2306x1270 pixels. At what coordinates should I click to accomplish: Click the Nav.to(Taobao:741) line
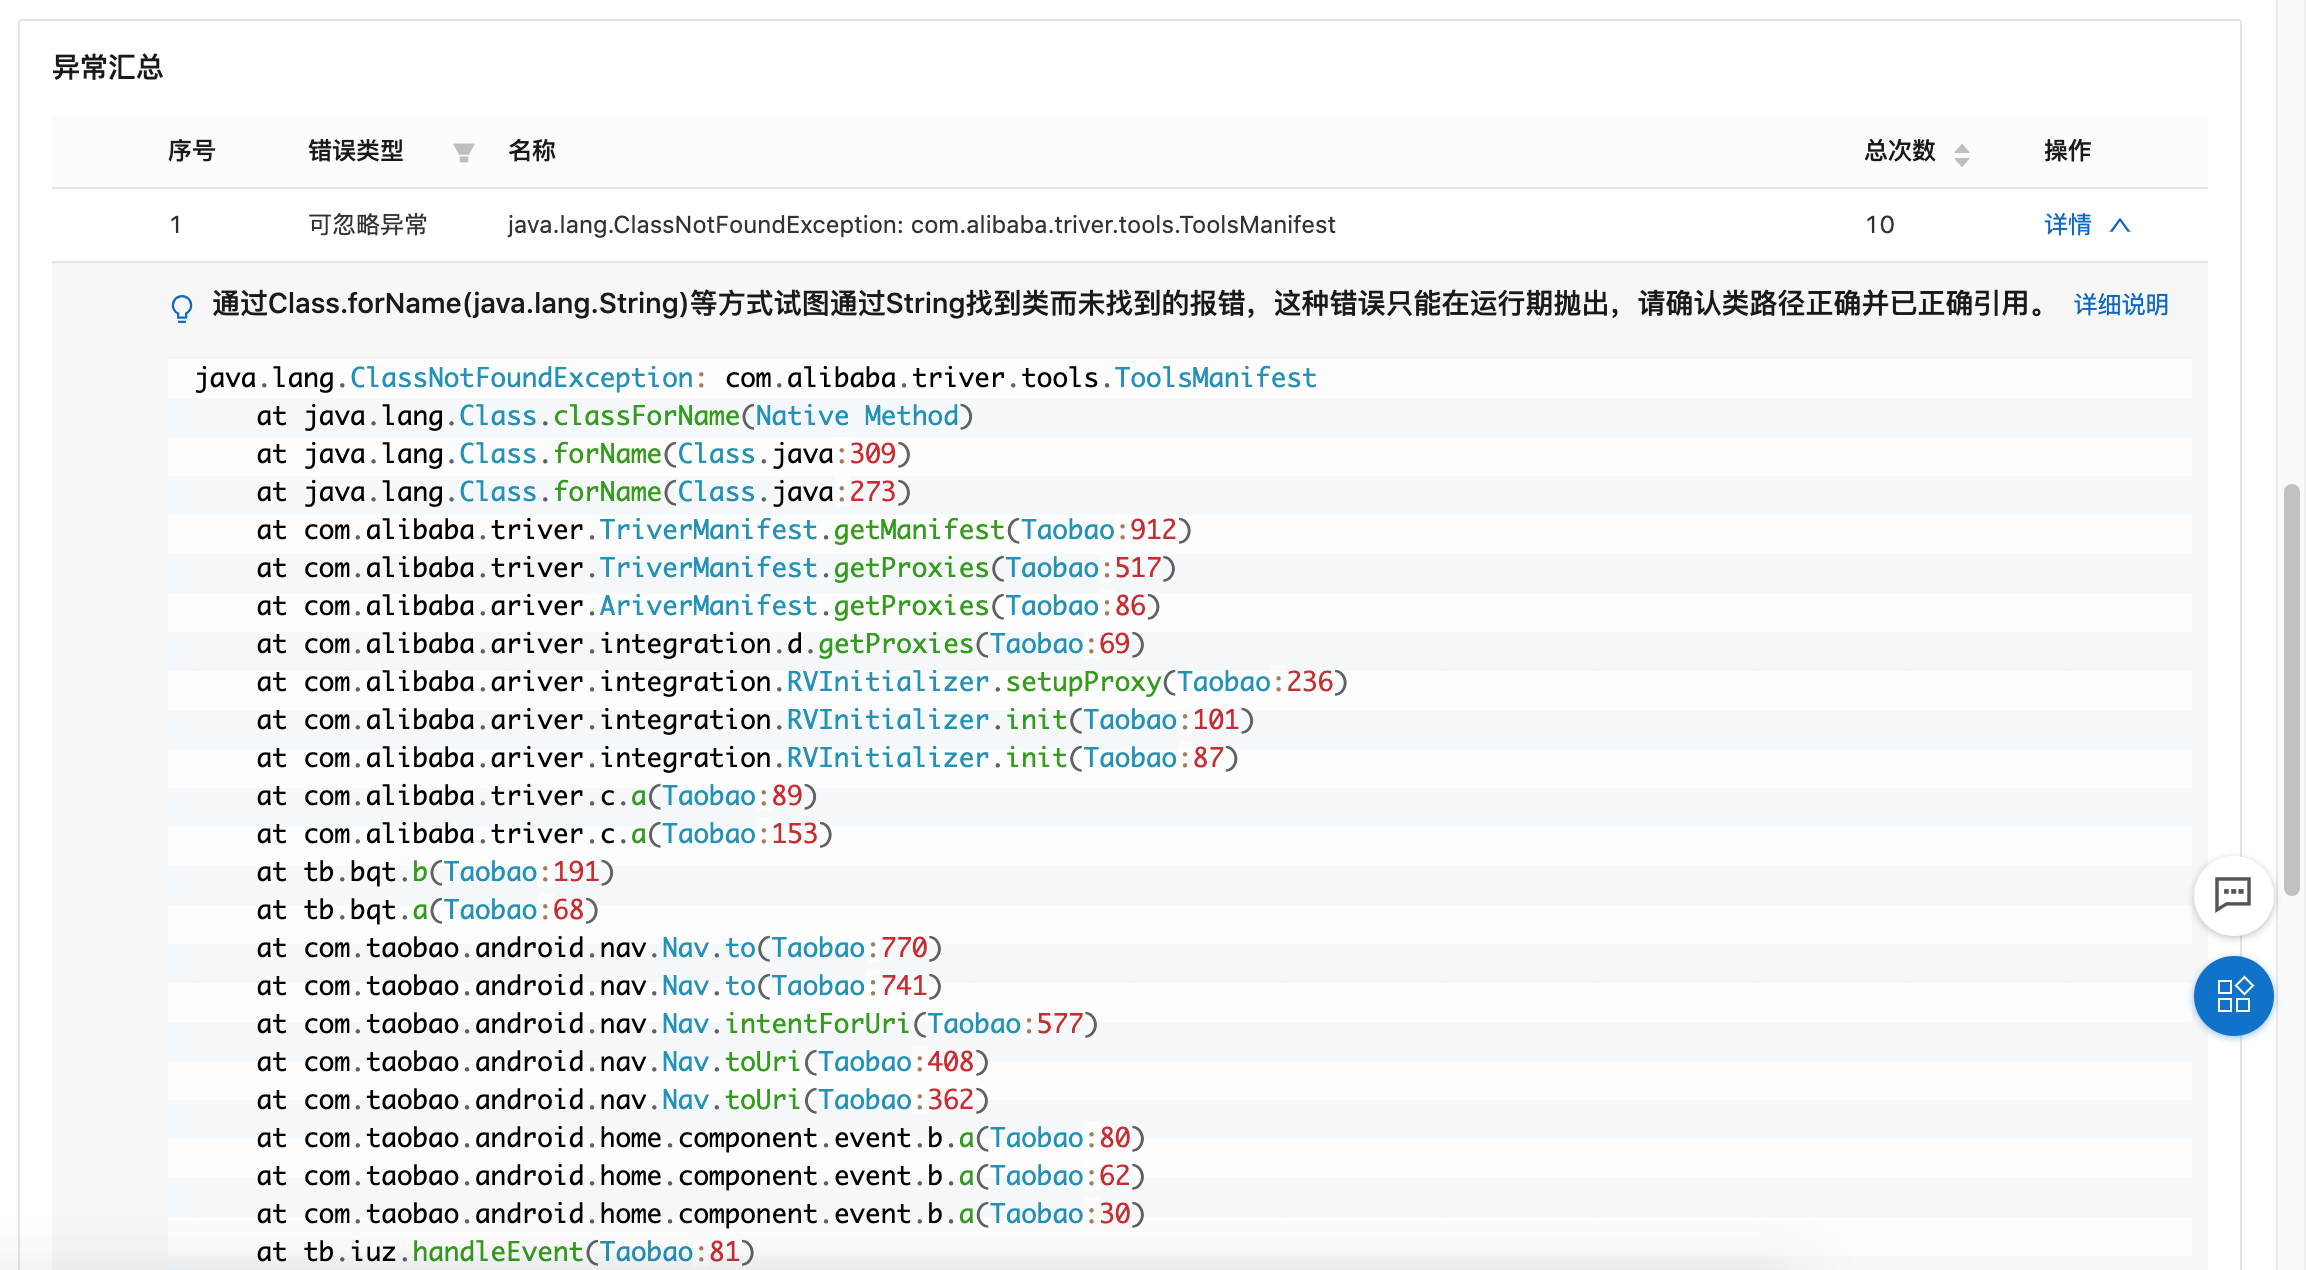tap(599, 986)
